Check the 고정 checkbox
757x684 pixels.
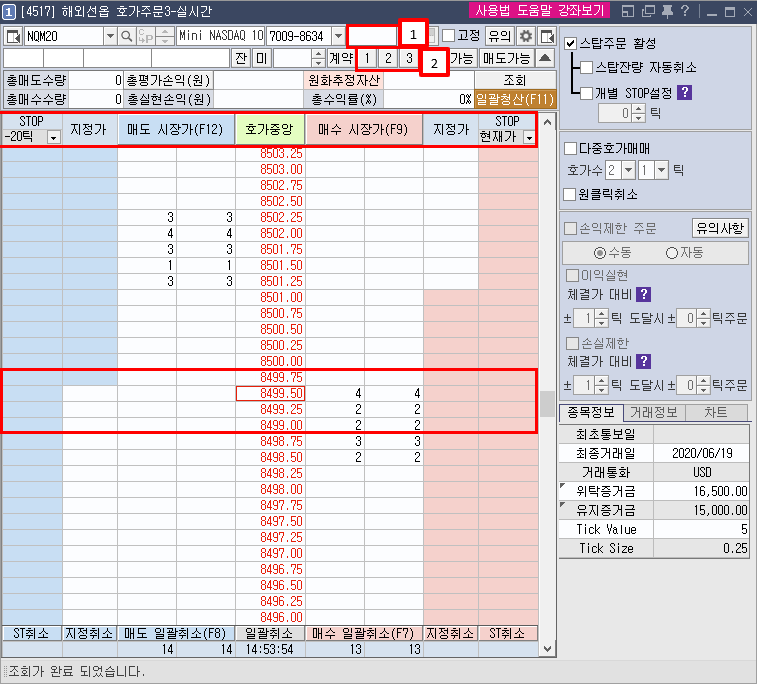coord(449,35)
